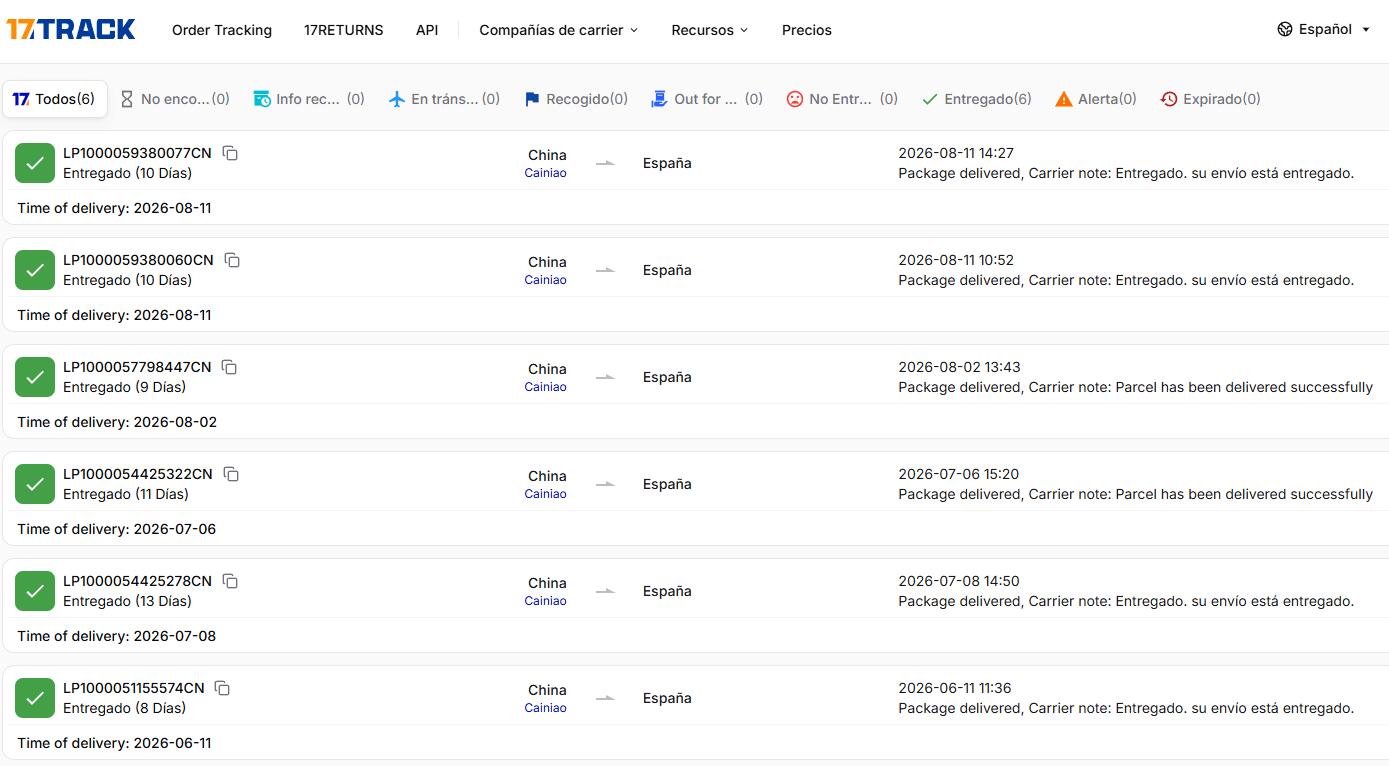Open Order Tracking page

[222, 30]
